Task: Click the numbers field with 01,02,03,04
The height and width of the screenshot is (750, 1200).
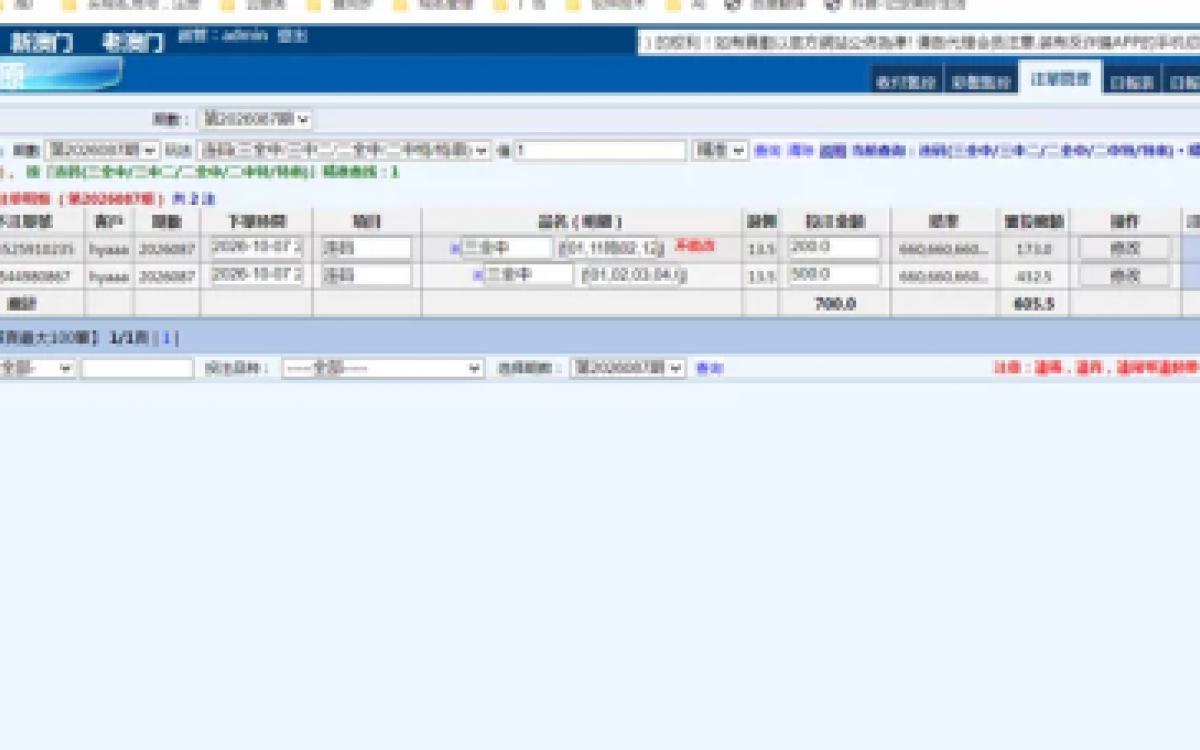Action: pyautogui.click(x=635, y=275)
